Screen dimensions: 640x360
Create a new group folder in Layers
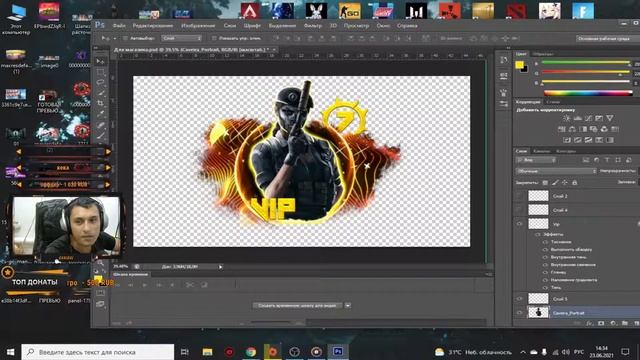[625, 323]
